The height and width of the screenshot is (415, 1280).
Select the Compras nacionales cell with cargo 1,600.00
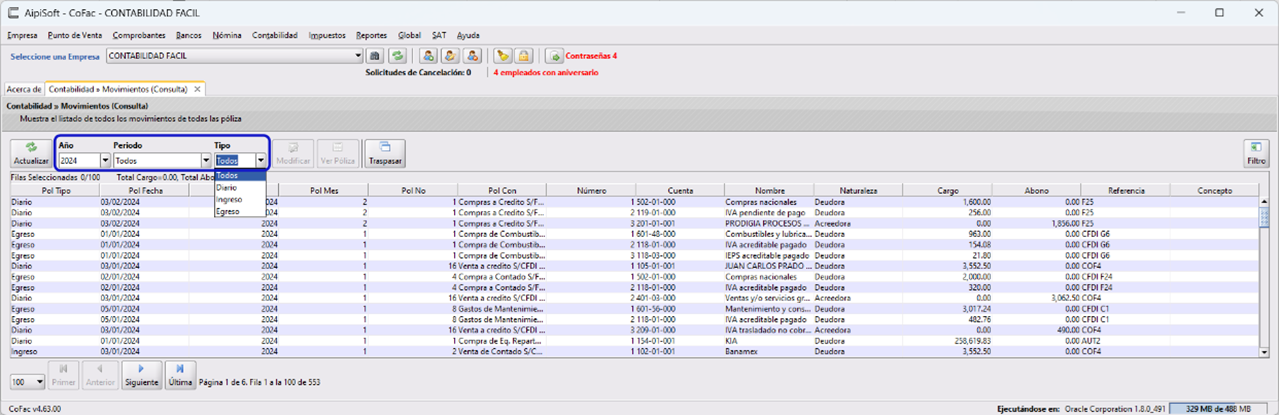[x=769, y=202]
